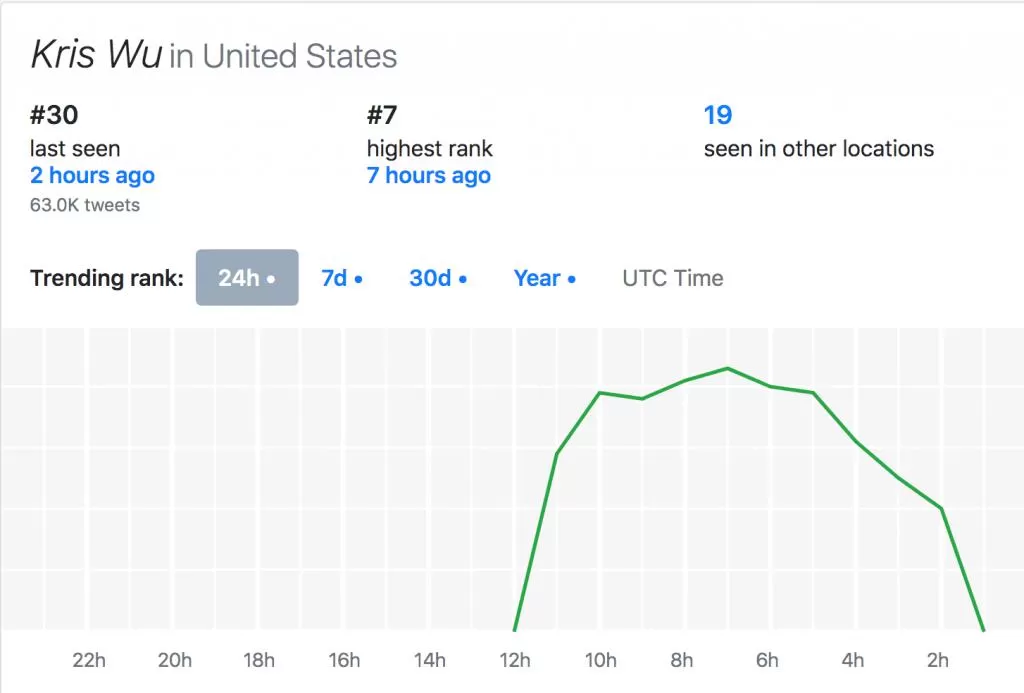Click the 12h label on time axis

pos(515,660)
